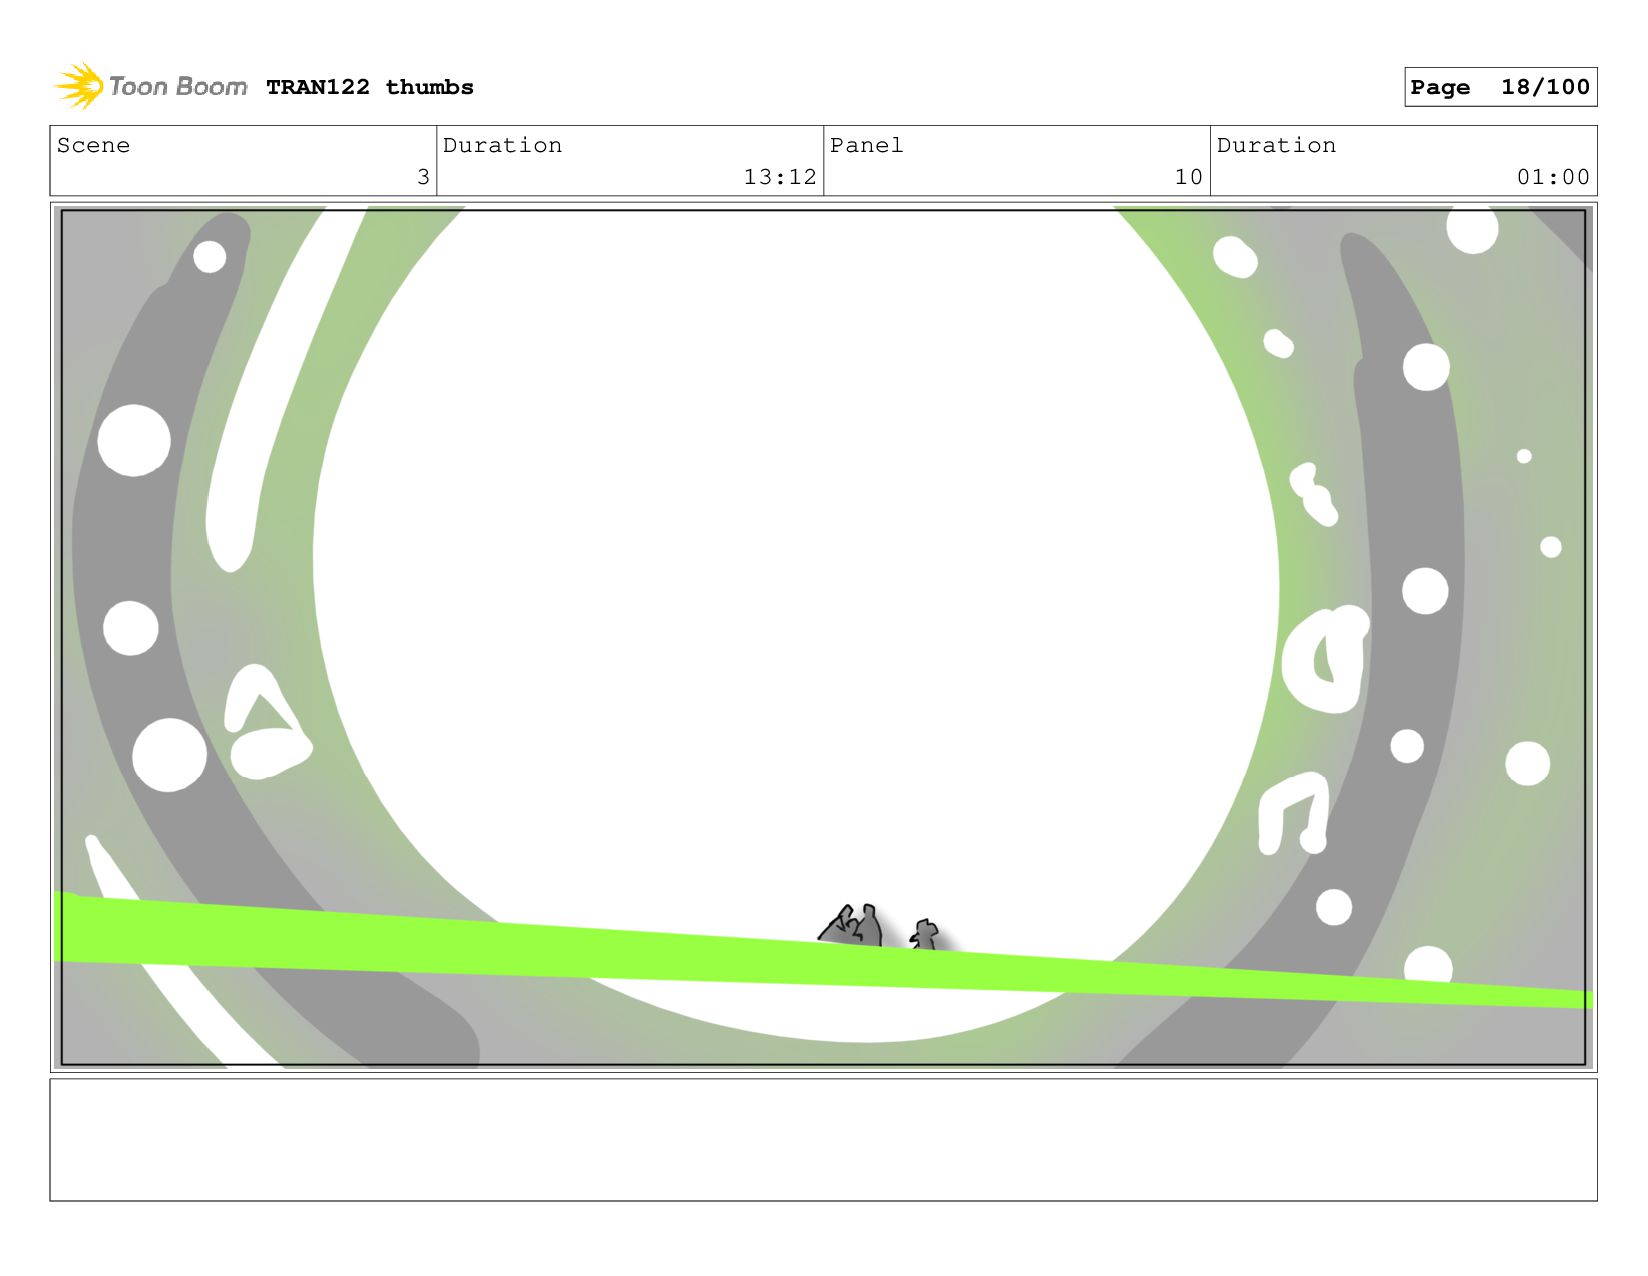Click the storyboard panel thumbnail image
Viewport: 1648px width, 1276px height.
pyautogui.click(x=823, y=637)
